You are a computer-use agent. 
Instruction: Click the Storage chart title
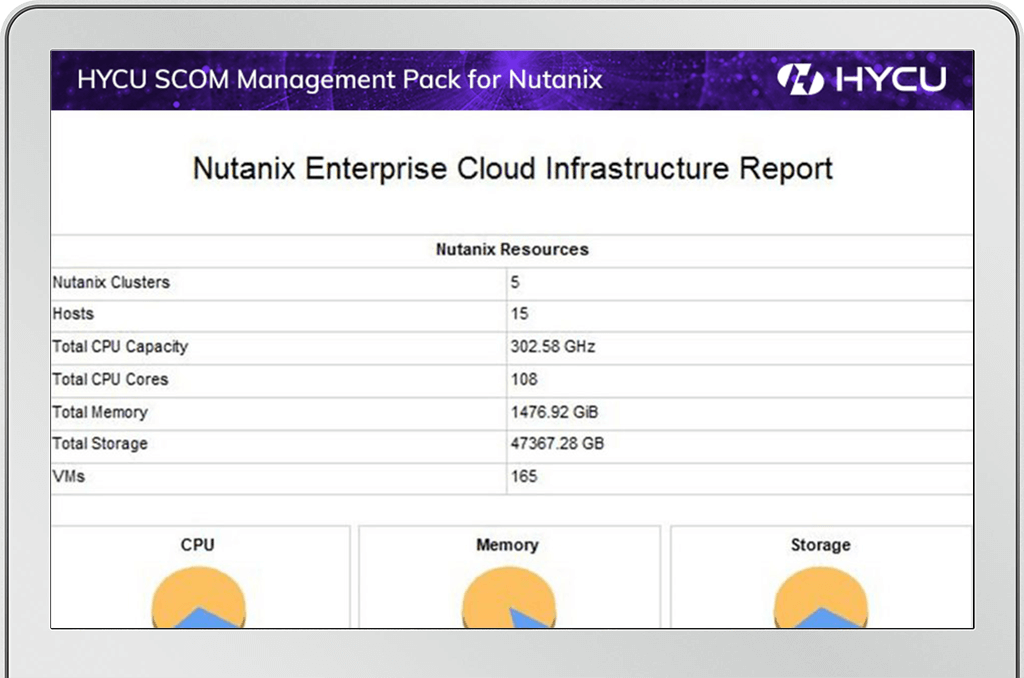click(x=821, y=545)
